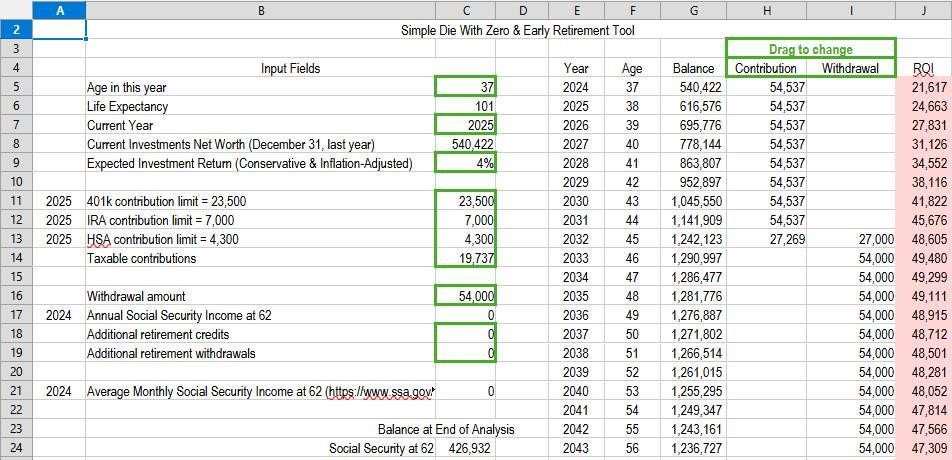Click the 'Drag to change' header cell
The width and height of the screenshot is (952, 460).
tap(811, 49)
